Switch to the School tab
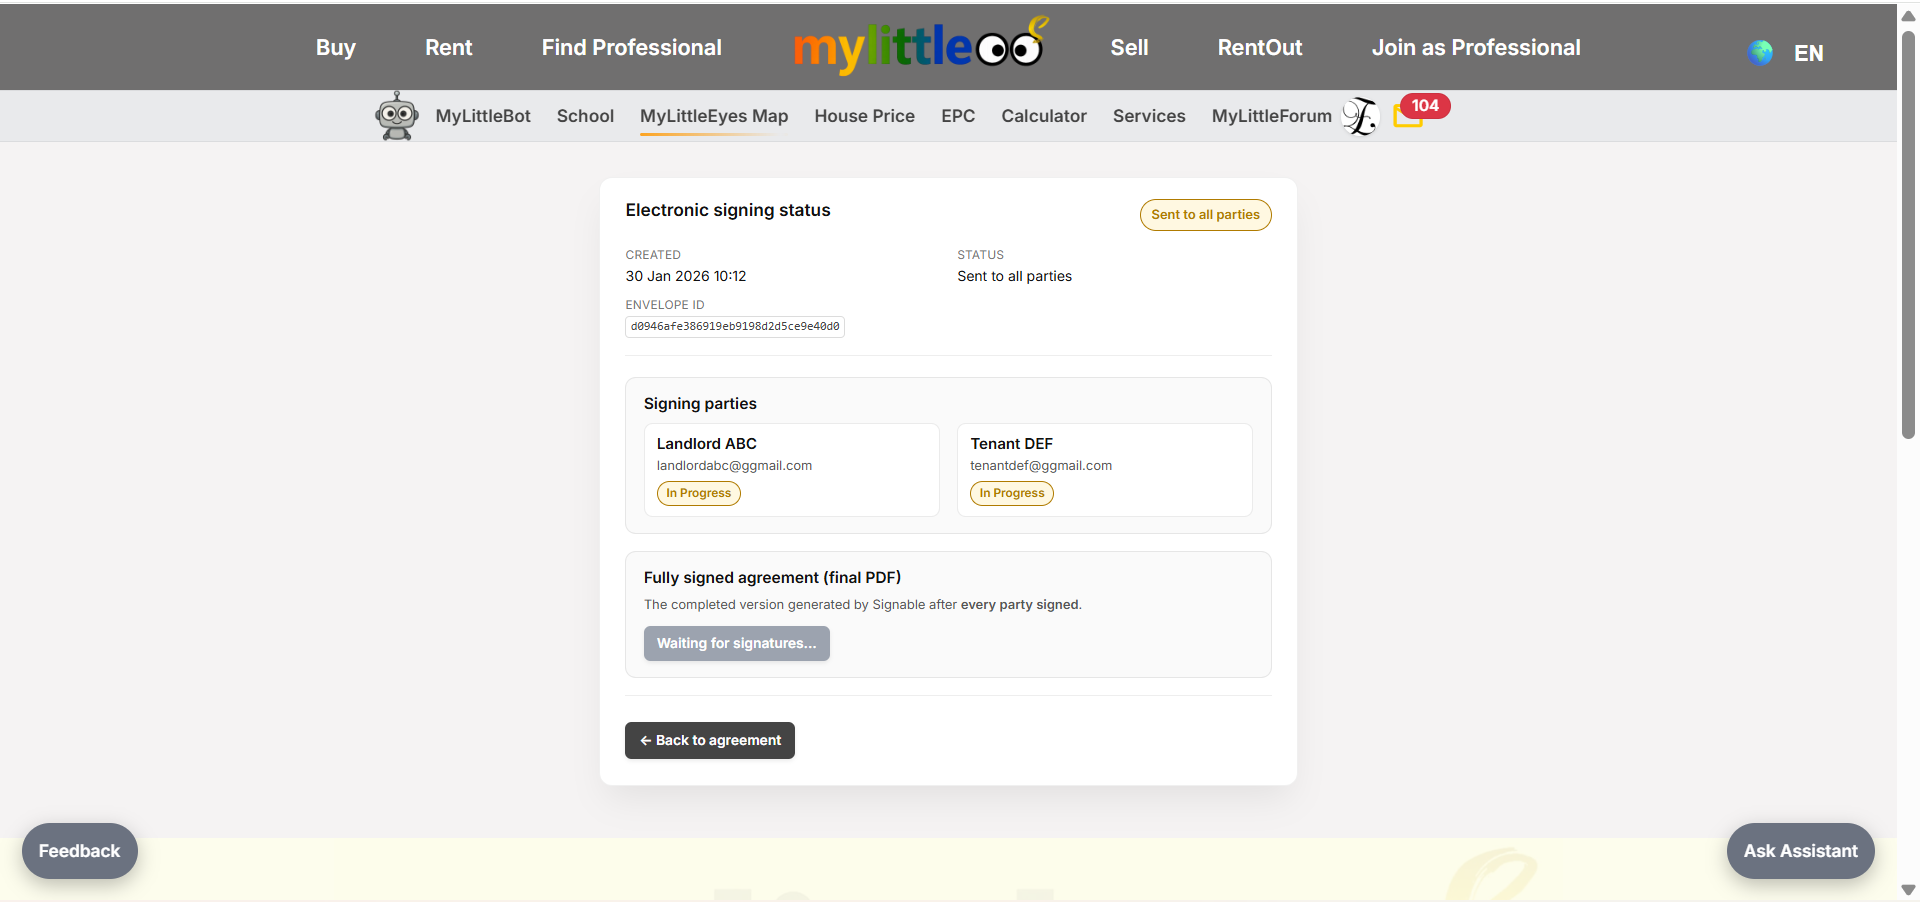Screen dimensions: 1920x902 585,116
